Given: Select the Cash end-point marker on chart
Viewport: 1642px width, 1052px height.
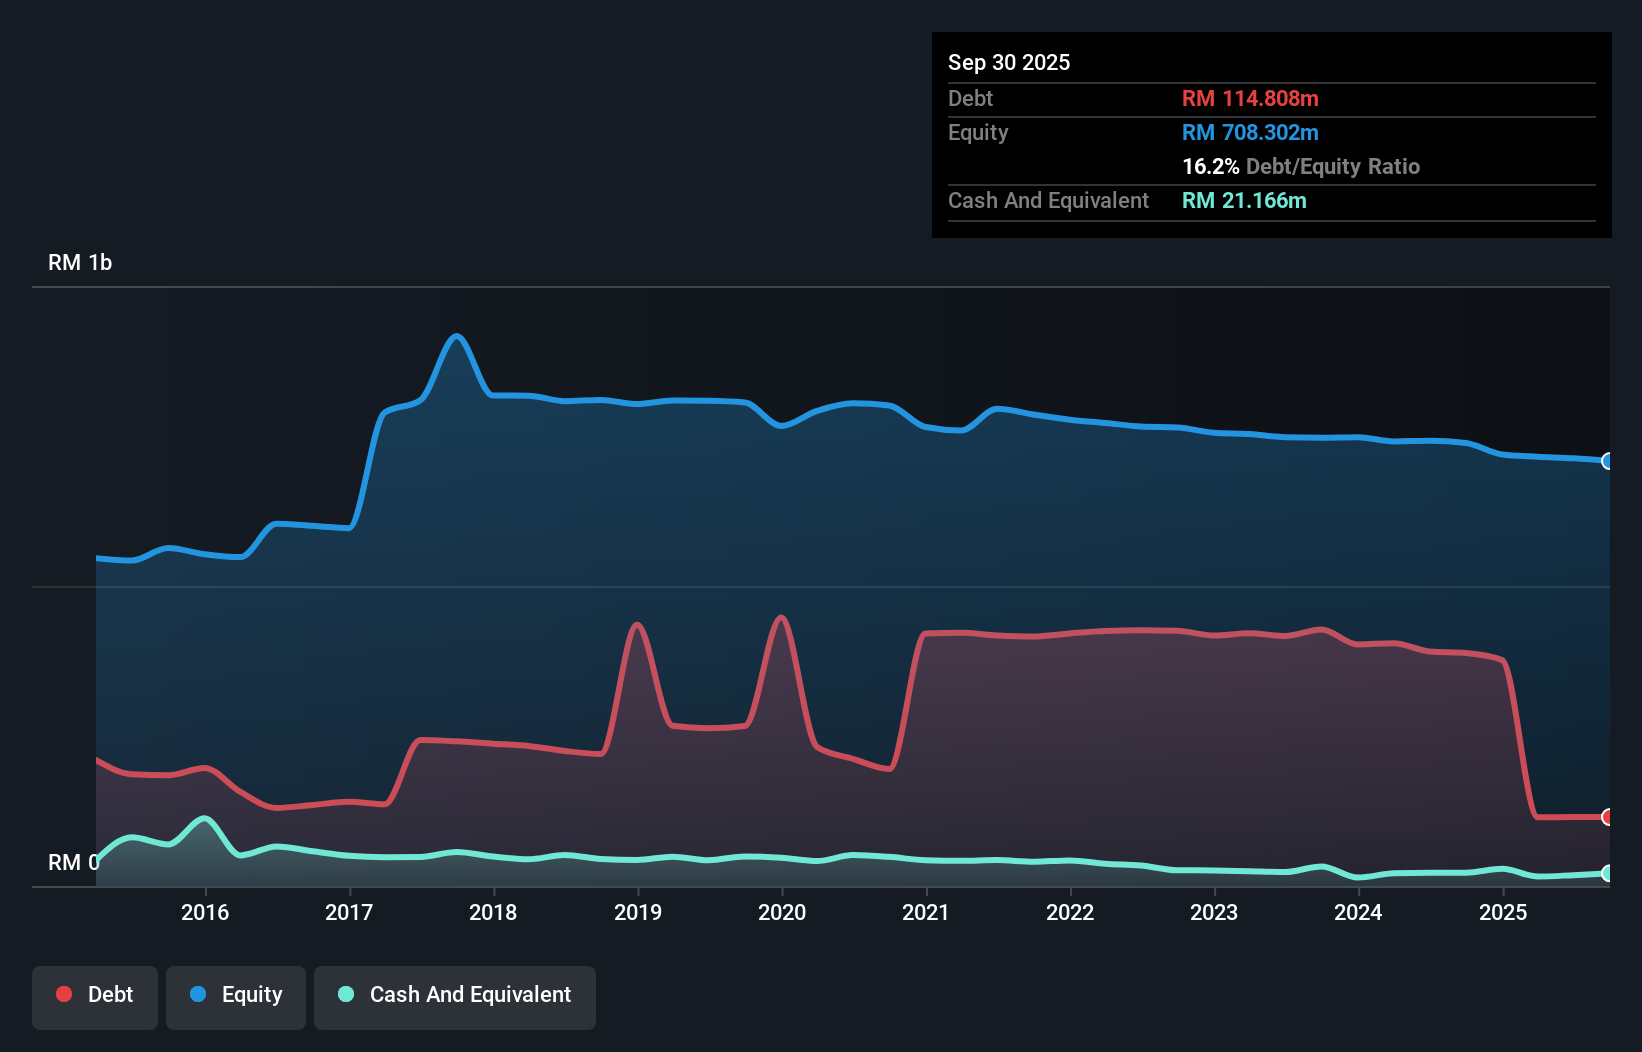Looking at the screenshot, I should click(x=1607, y=873).
